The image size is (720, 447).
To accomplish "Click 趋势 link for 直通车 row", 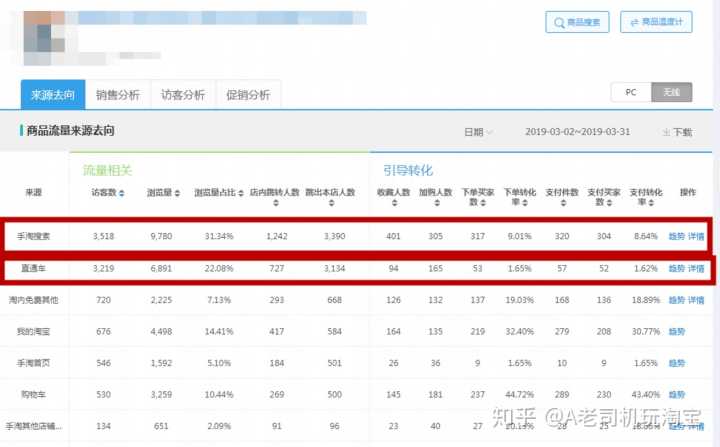I will point(677,268).
